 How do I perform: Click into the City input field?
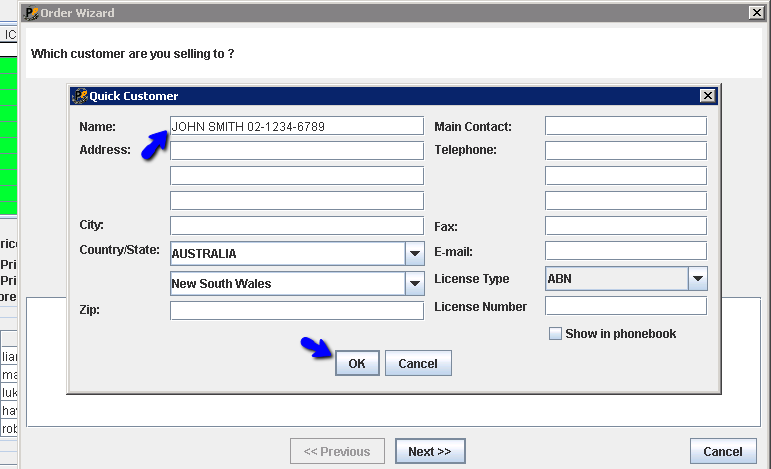point(297,226)
